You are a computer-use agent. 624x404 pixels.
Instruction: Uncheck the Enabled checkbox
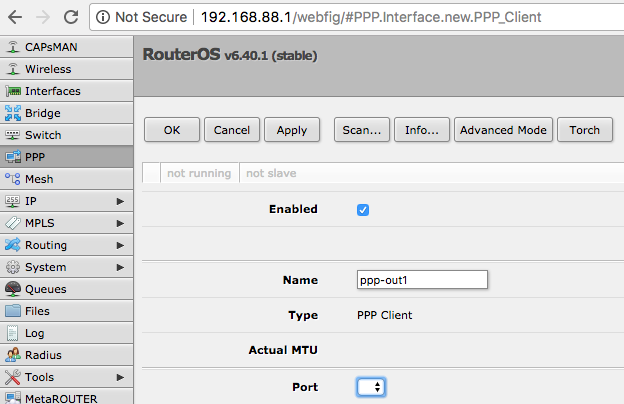(x=363, y=210)
